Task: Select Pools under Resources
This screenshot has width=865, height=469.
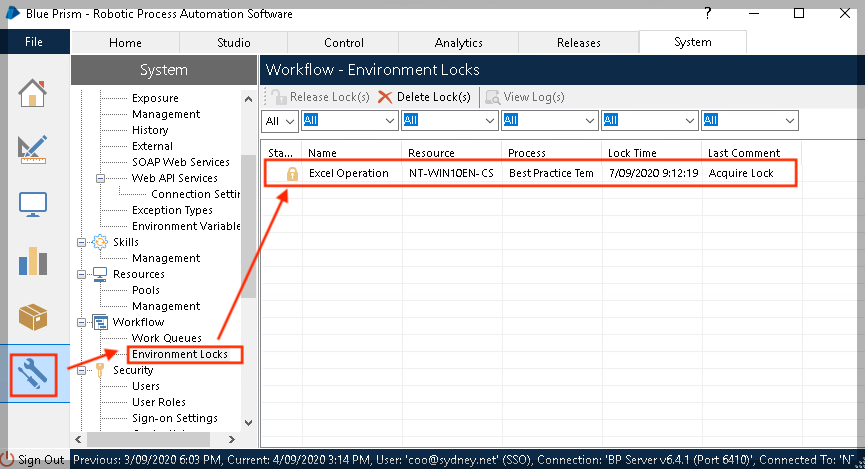Action: pyautogui.click(x=146, y=290)
